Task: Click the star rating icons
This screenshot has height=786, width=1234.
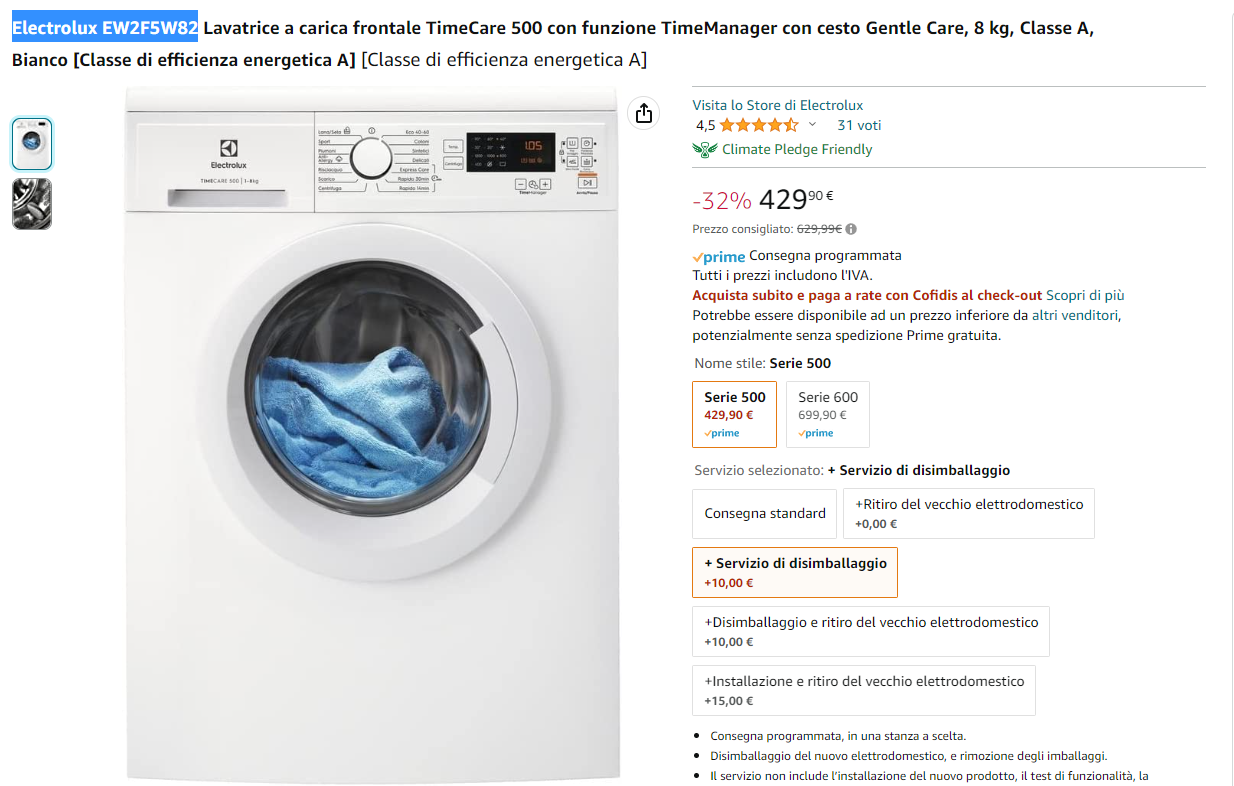Action: 759,125
